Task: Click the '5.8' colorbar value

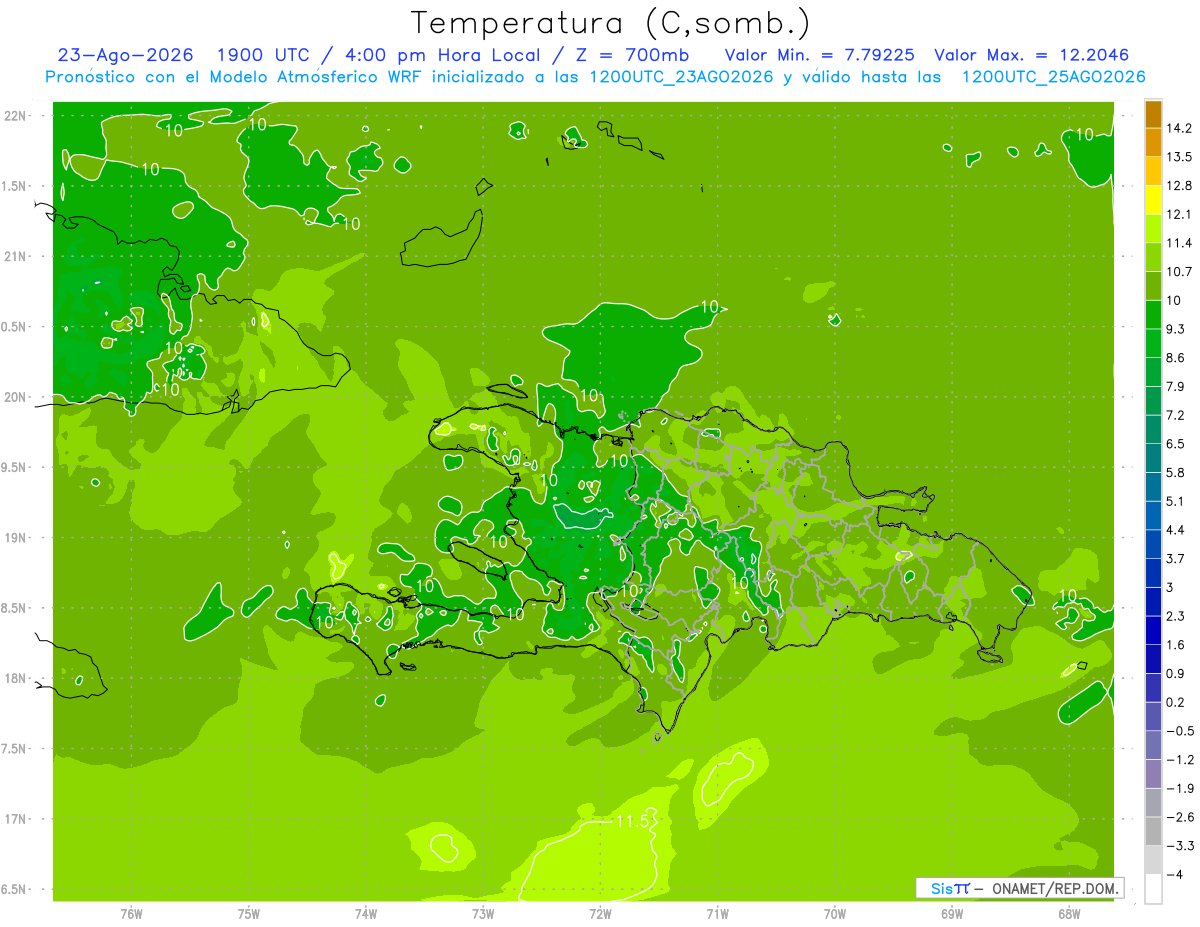Action: coord(1176,472)
